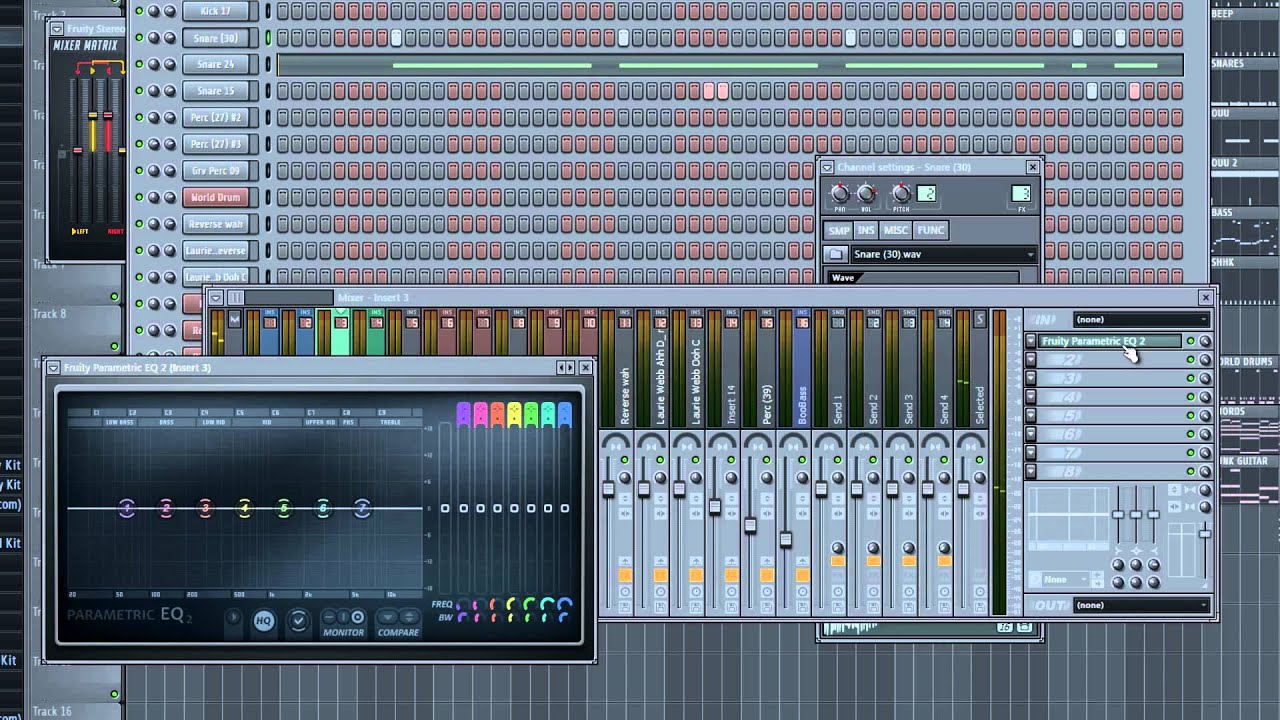1280x720 pixels.
Task: Click the Monitor mode switch in EQ
Action: (343, 617)
